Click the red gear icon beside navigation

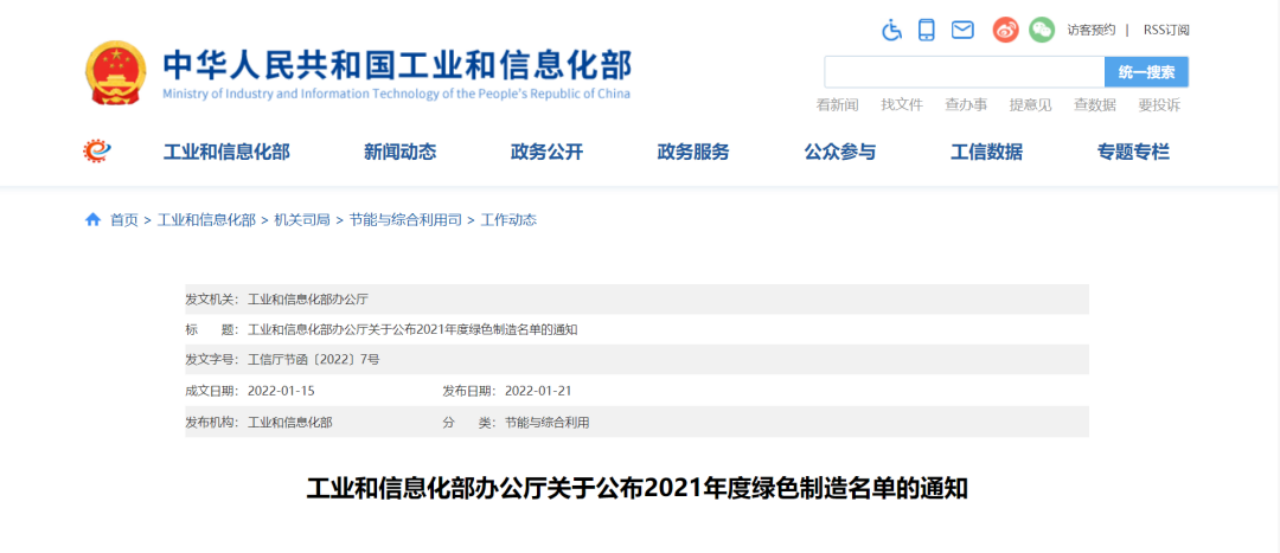97,151
